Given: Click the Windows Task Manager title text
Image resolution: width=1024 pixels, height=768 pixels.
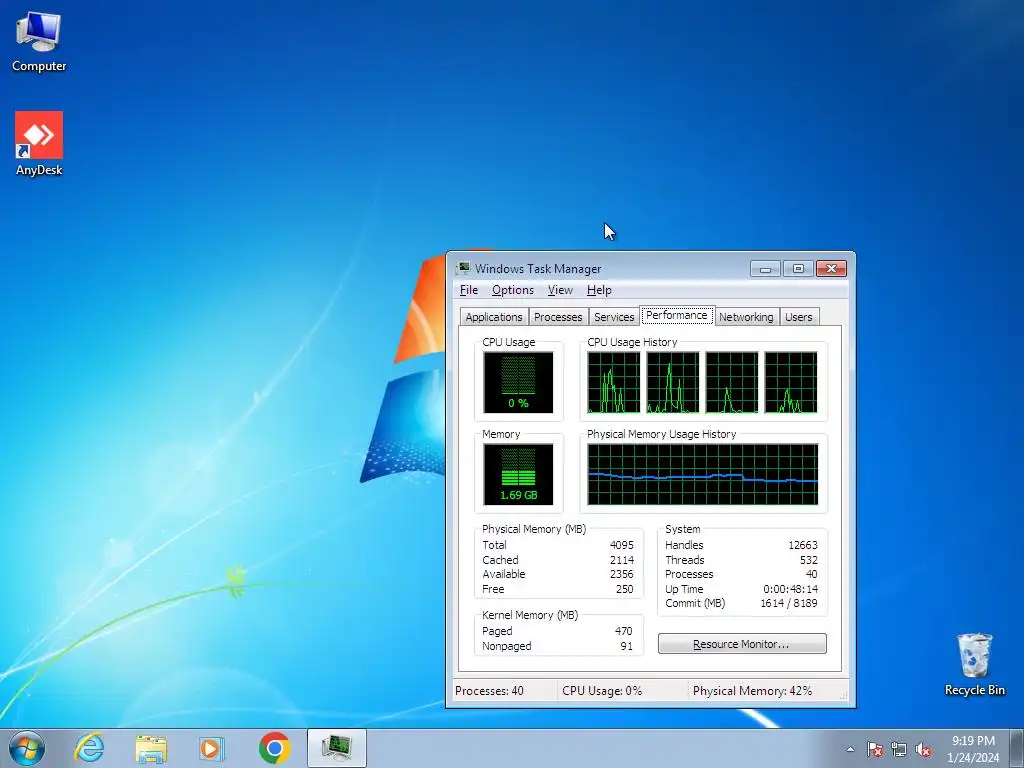Looking at the screenshot, I should coord(538,269).
